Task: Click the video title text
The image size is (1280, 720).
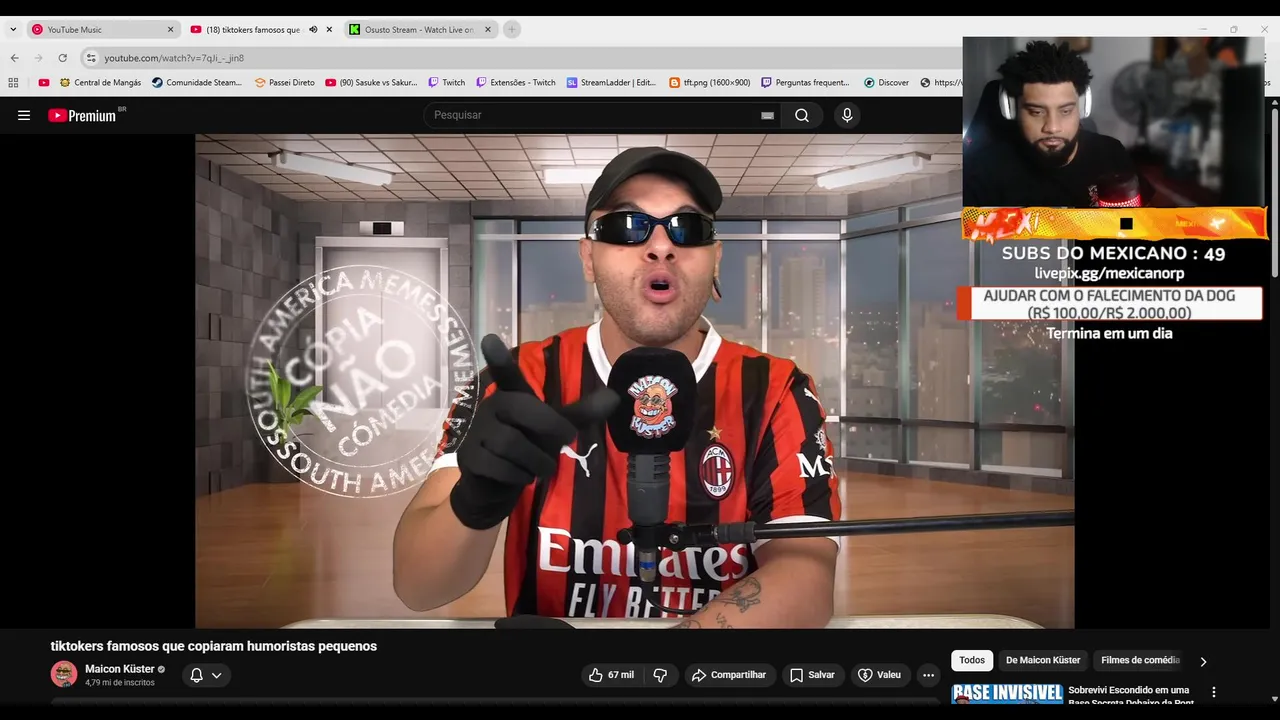Action: tap(214, 646)
